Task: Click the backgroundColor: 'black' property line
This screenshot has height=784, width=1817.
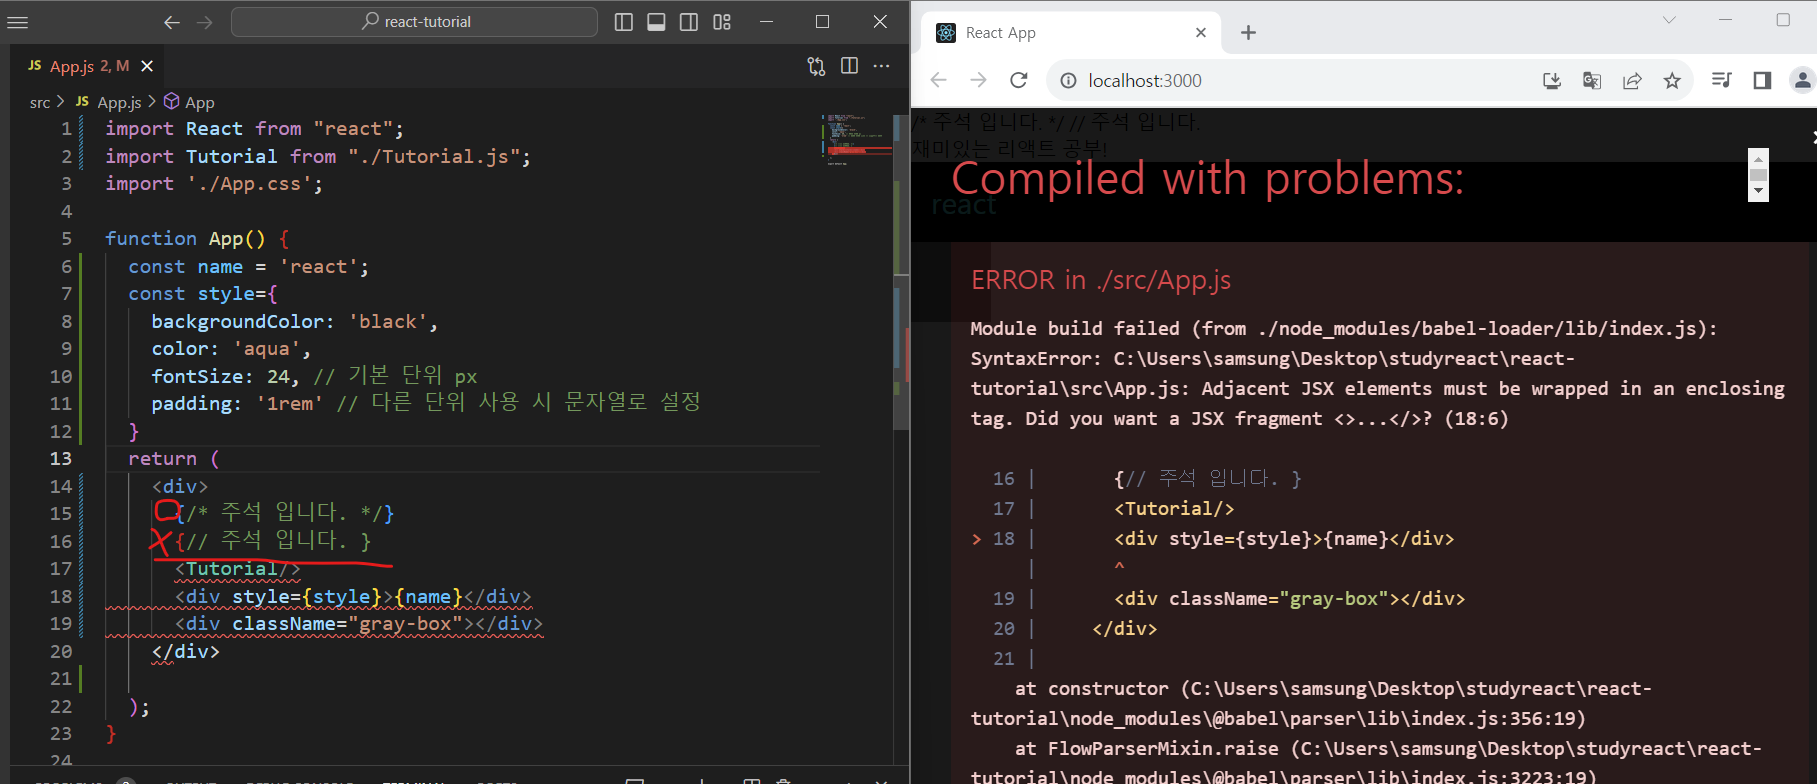Action: (294, 322)
